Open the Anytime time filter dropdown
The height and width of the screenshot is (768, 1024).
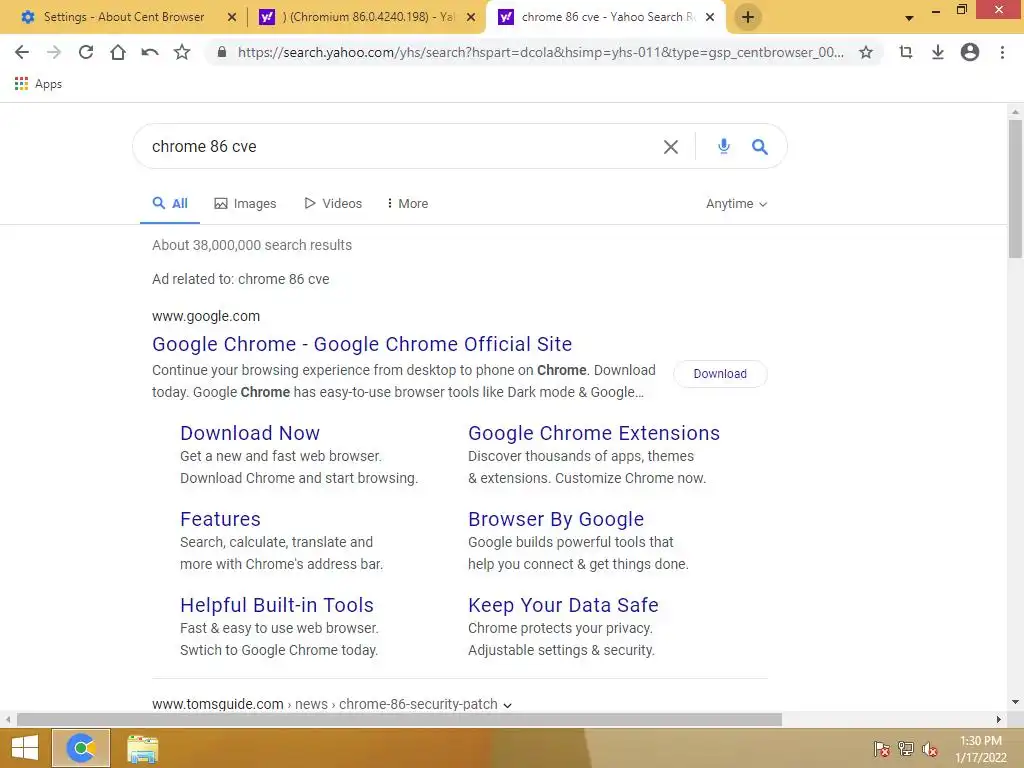coord(736,204)
